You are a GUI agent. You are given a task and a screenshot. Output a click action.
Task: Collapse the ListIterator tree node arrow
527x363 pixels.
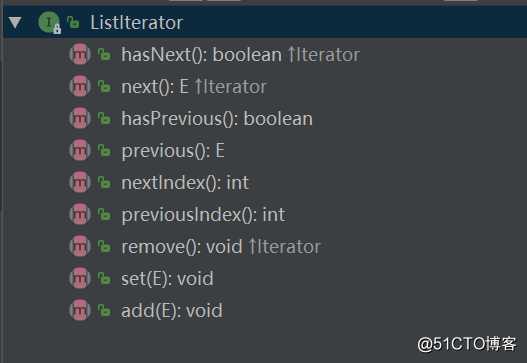coord(15,23)
